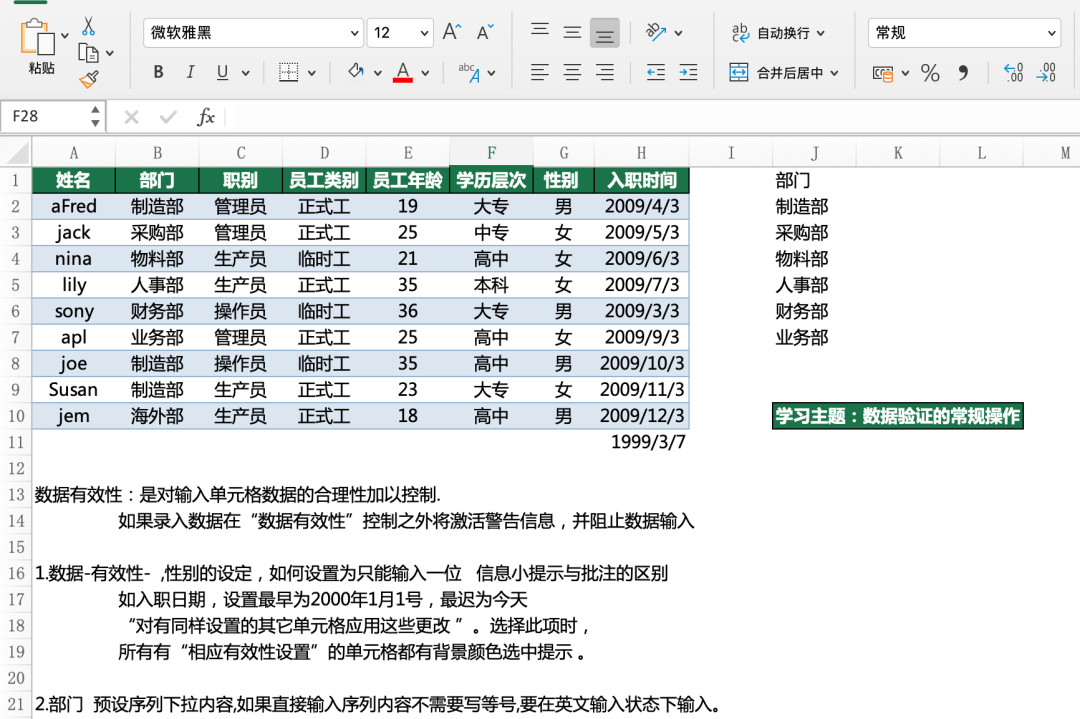The image size is (1080, 719).
Task: Select the Format Painter brush icon
Action: [x=89, y=80]
